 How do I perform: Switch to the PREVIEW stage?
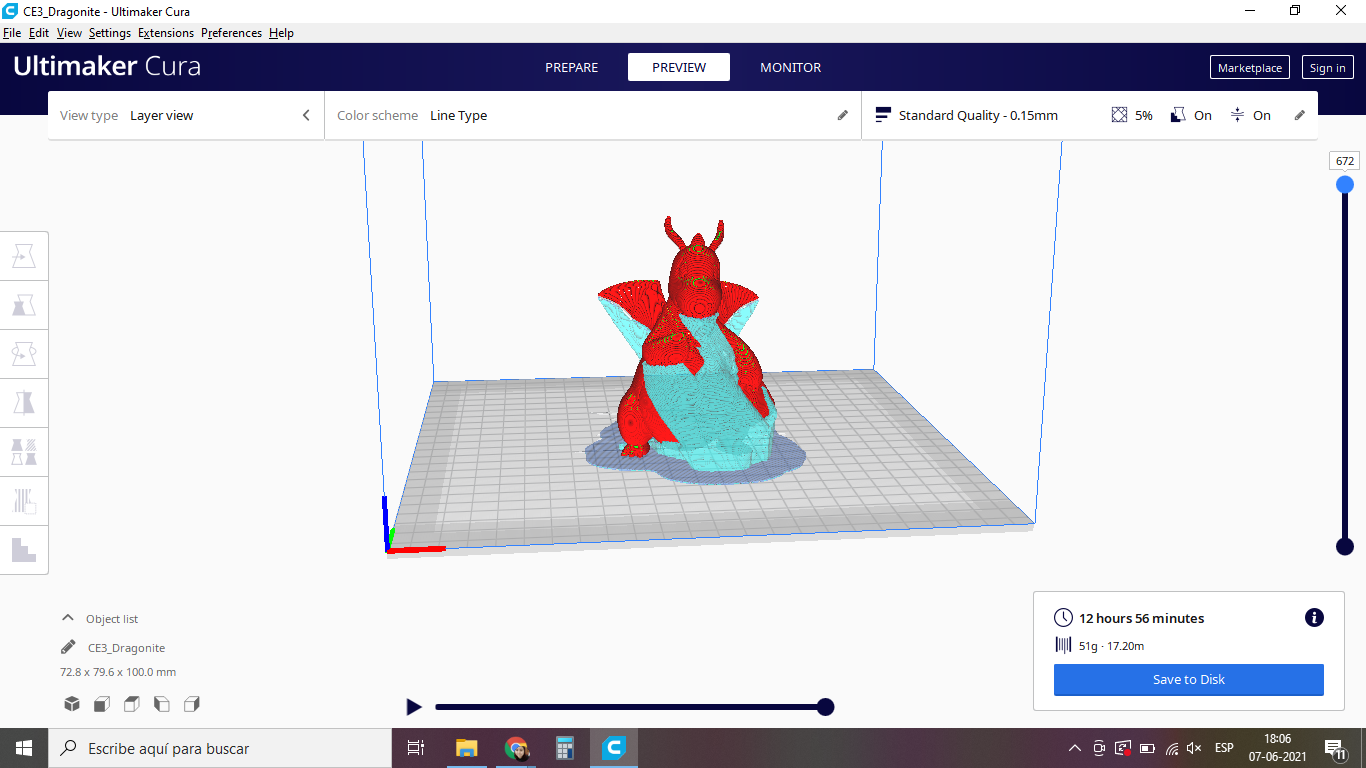pos(679,67)
